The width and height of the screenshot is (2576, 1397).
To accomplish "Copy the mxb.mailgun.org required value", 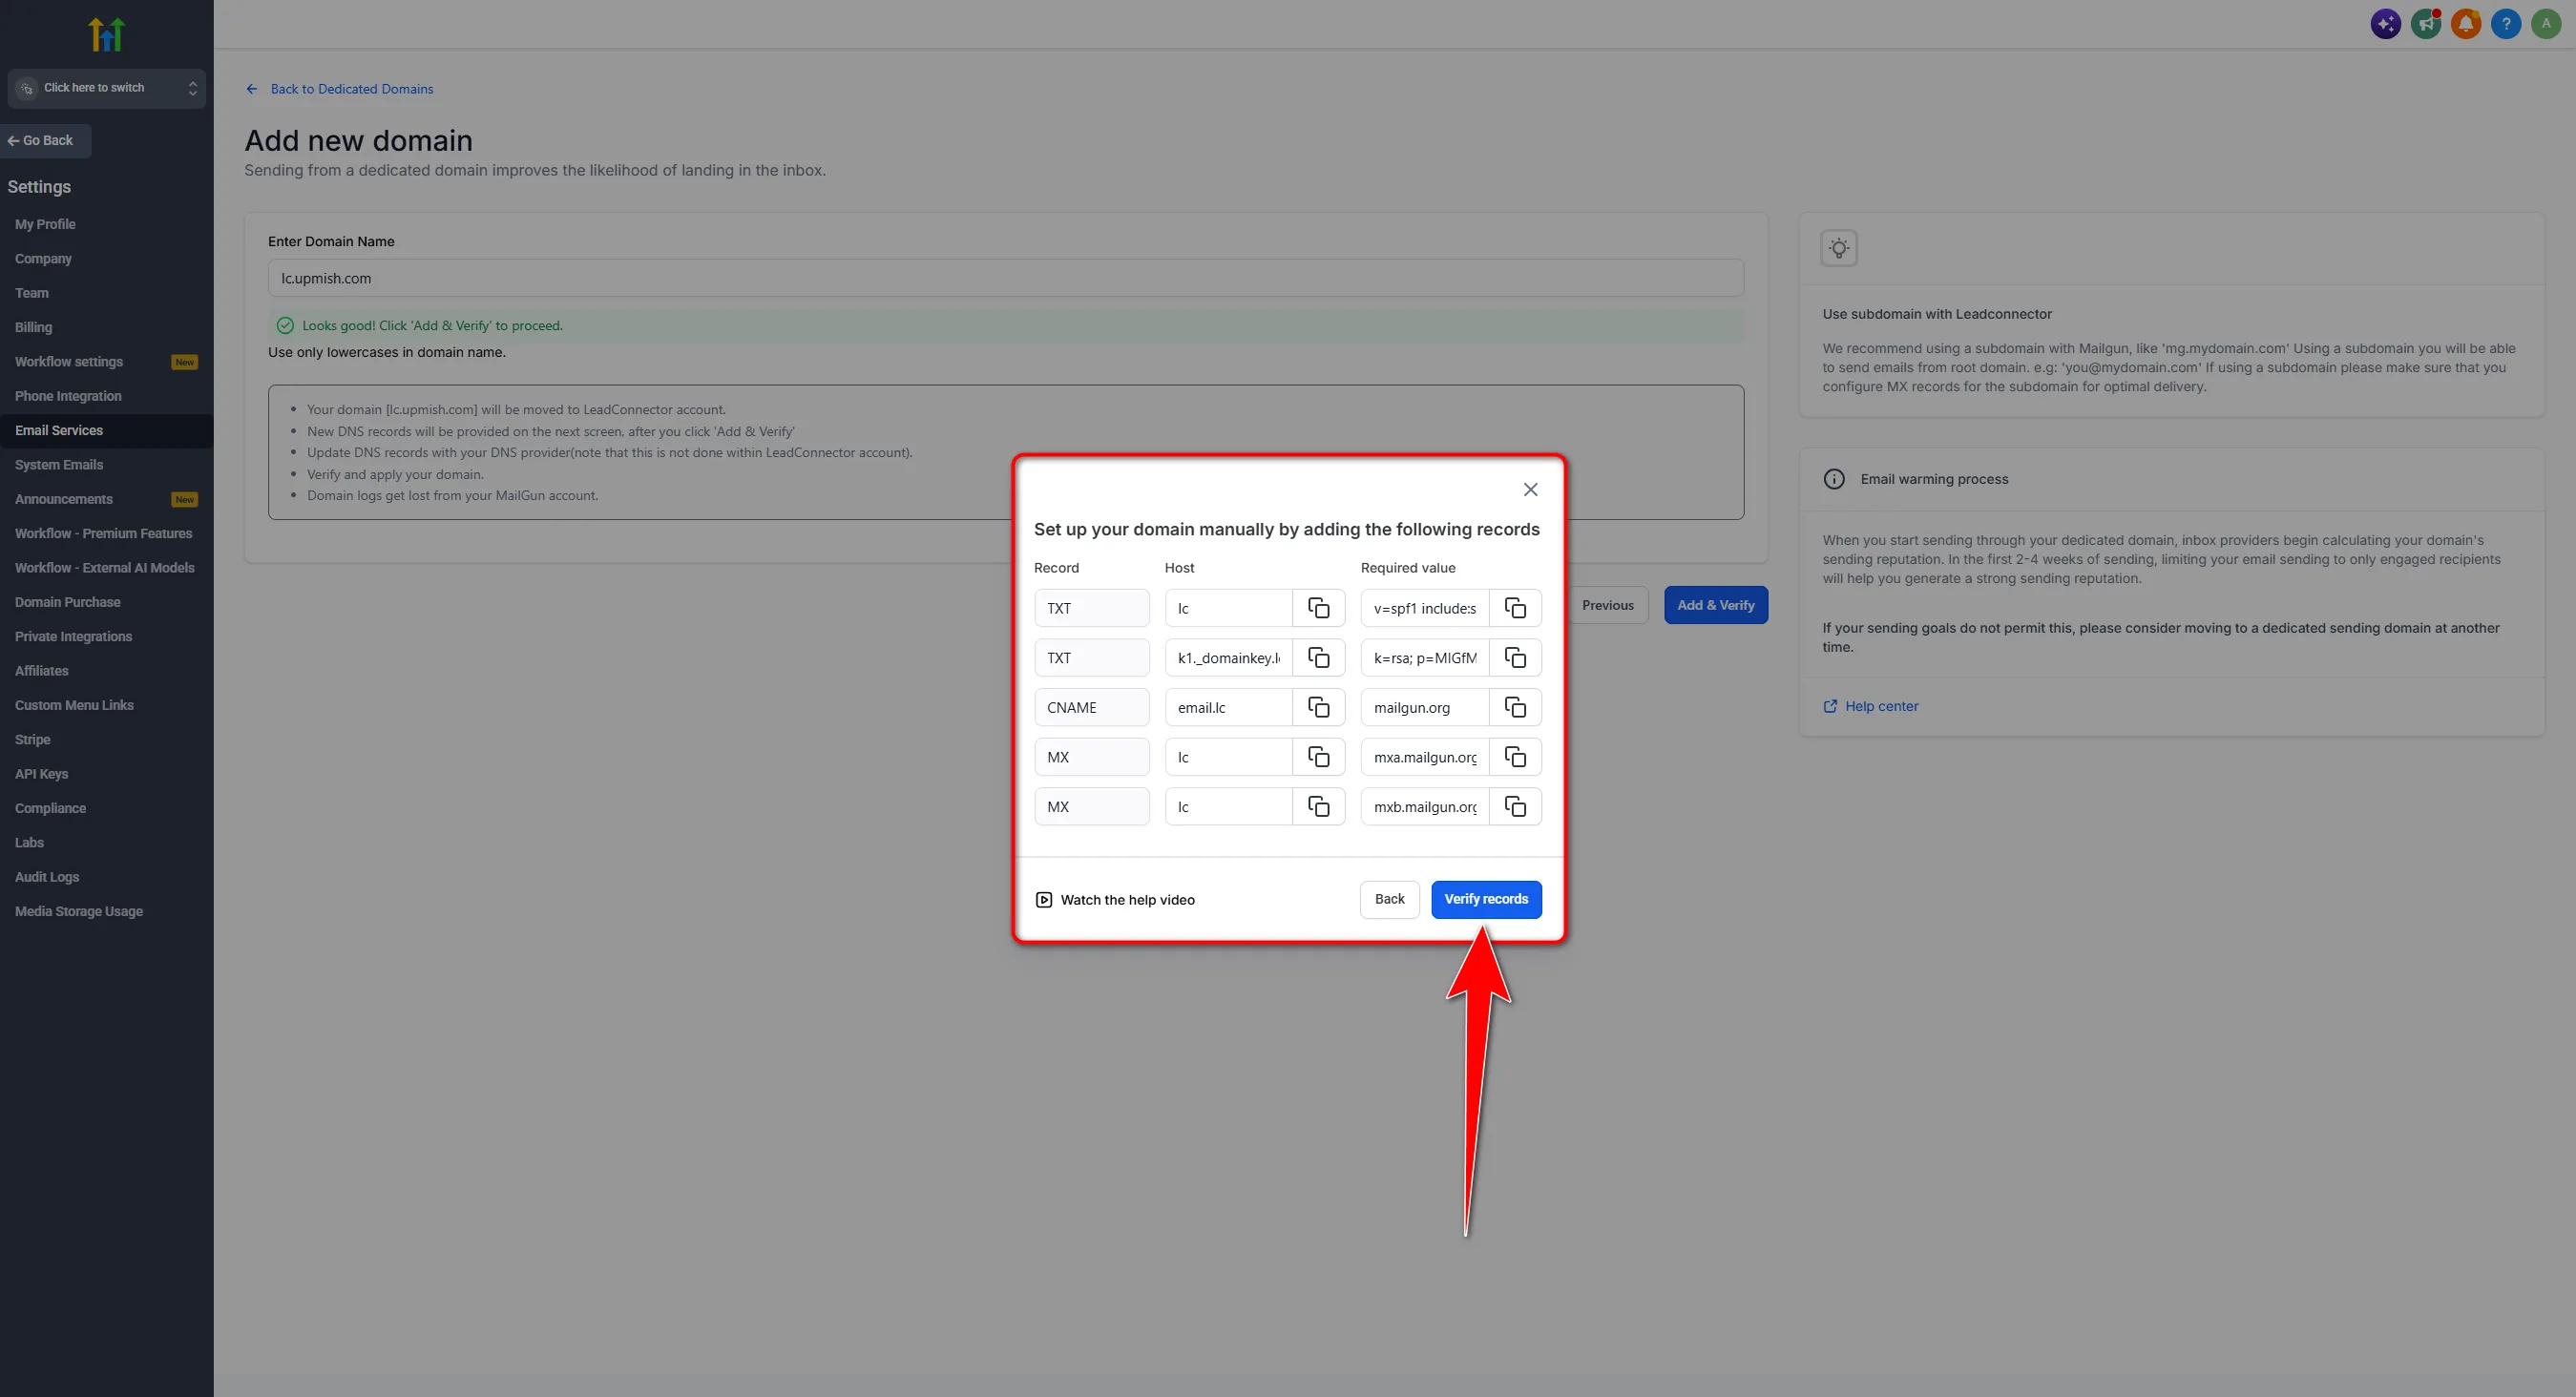I will (x=1515, y=807).
